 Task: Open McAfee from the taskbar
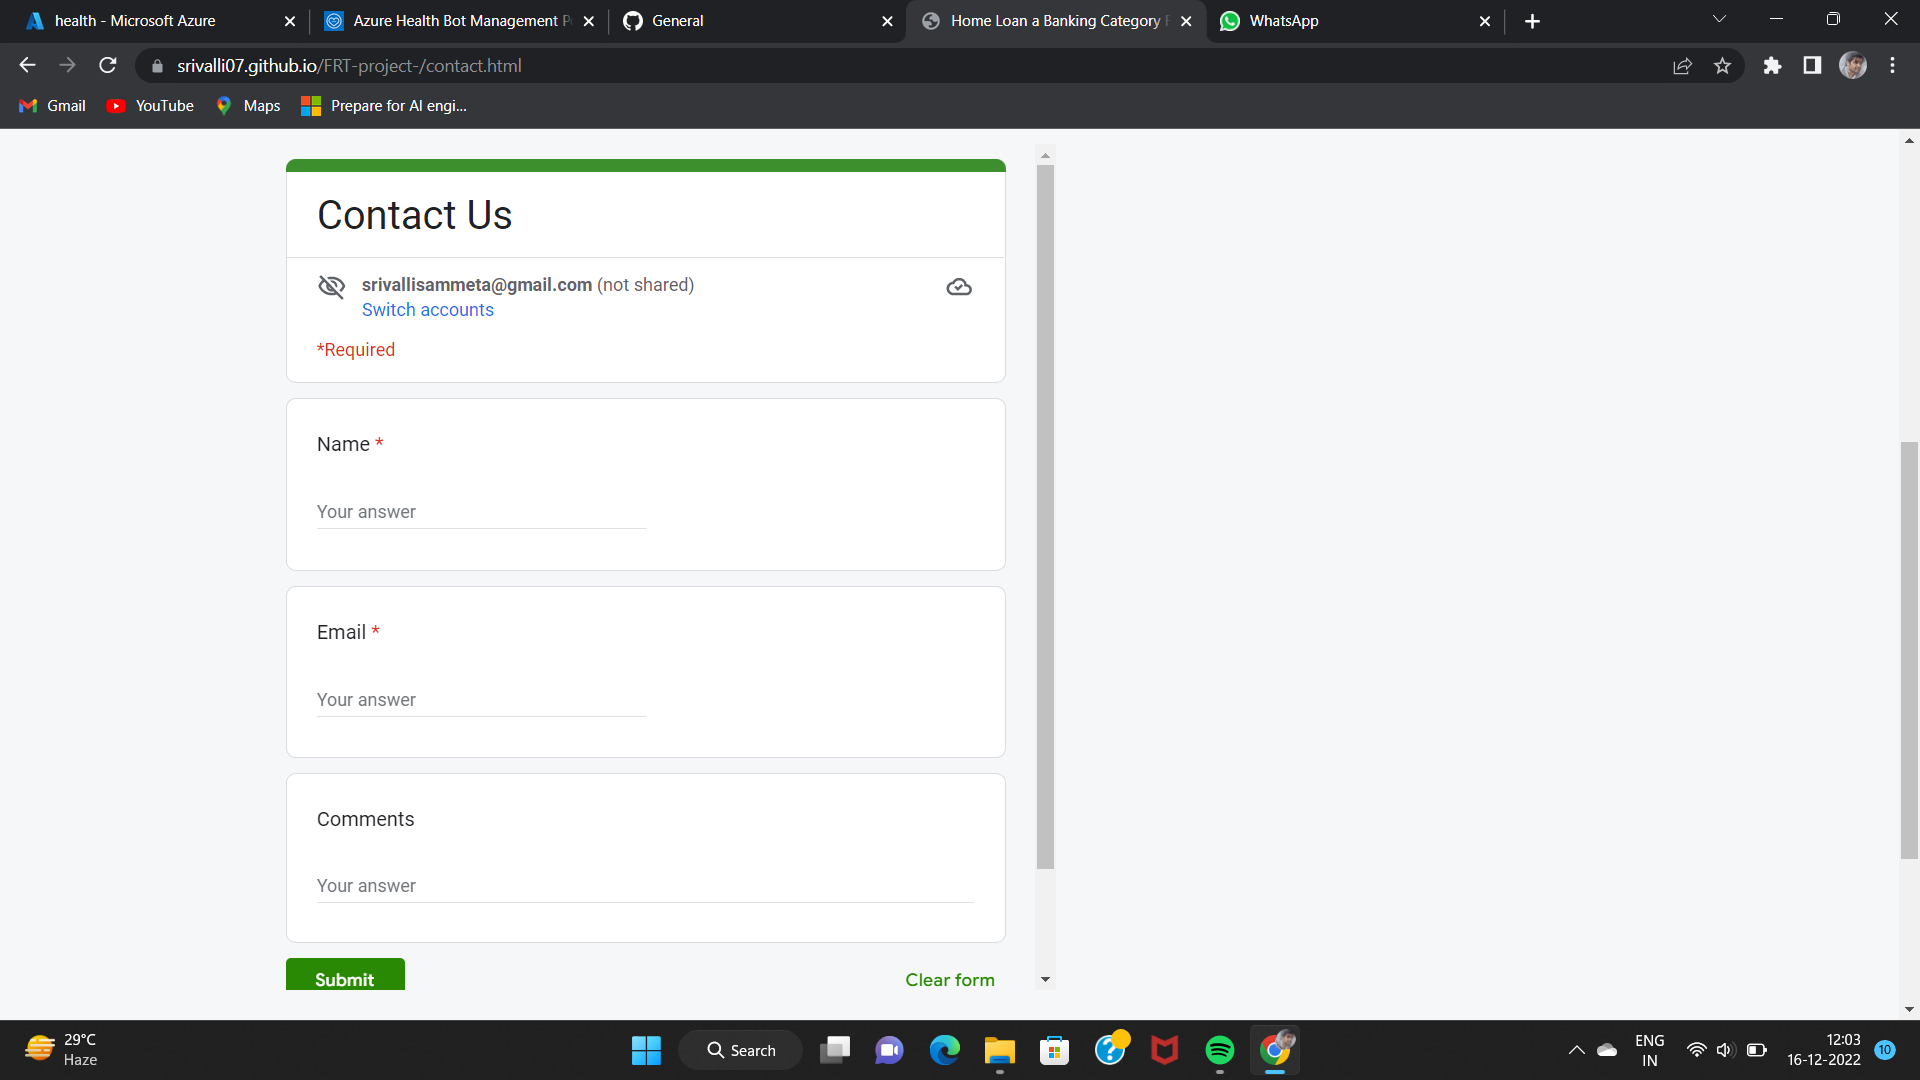pyautogui.click(x=1164, y=1050)
